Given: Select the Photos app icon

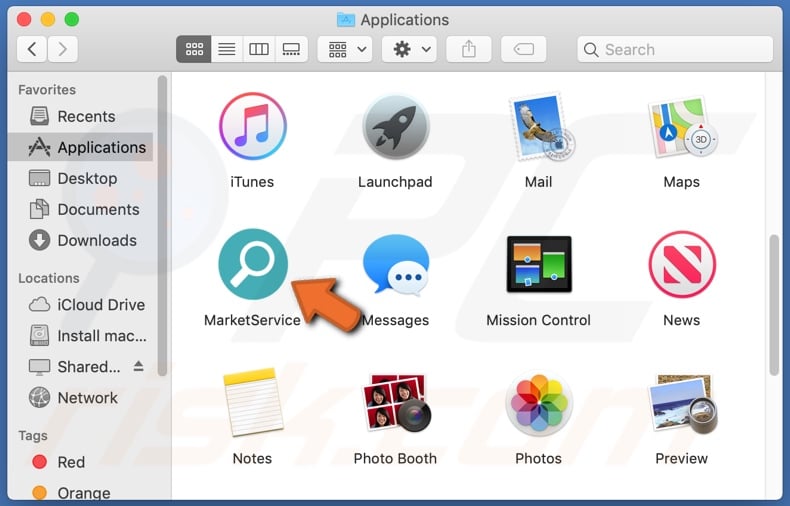Looking at the screenshot, I should [539, 403].
